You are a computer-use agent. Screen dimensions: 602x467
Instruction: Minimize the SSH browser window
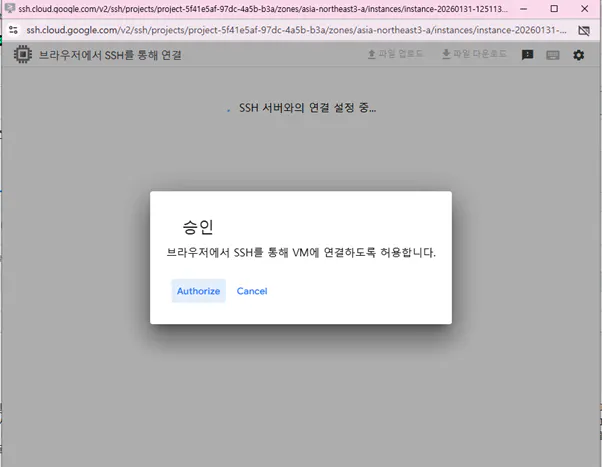pyautogui.click(x=523, y=8)
